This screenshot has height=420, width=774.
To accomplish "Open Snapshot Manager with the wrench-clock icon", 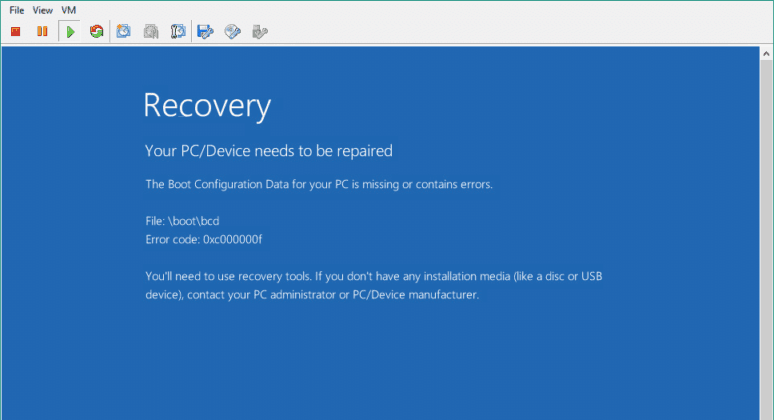I will [x=178, y=32].
